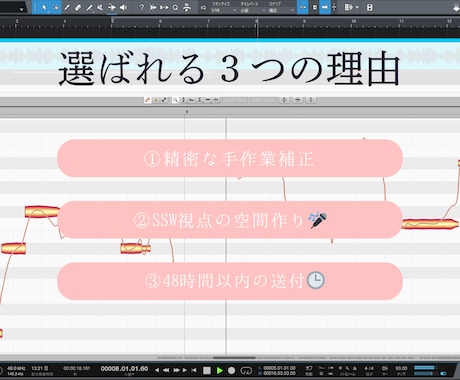Click the leftmost transport arrow button
The image size is (460, 380).
pyautogui.click(x=157, y=370)
